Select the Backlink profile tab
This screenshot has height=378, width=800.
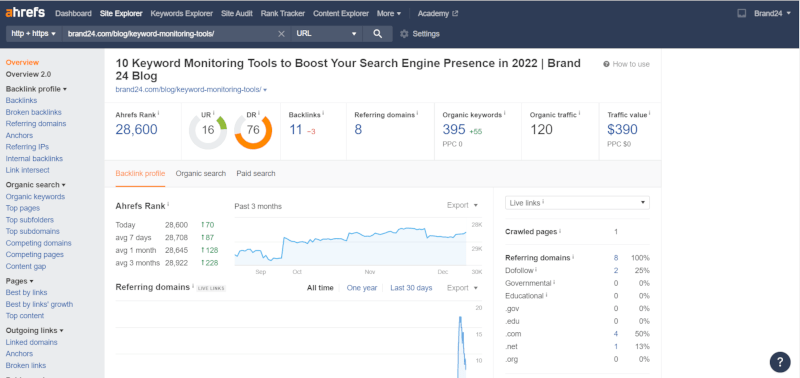140,173
